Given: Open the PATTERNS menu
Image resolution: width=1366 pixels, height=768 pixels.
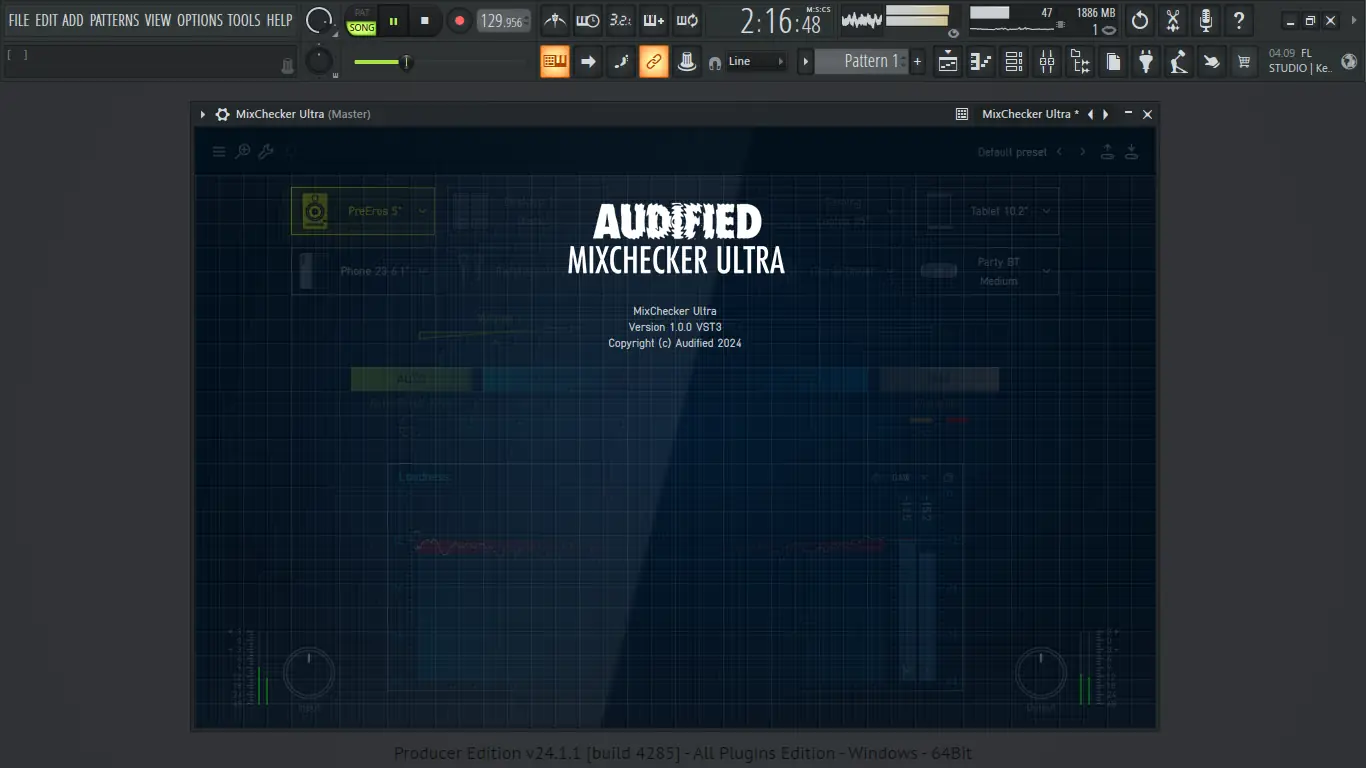Looking at the screenshot, I should point(115,20).
